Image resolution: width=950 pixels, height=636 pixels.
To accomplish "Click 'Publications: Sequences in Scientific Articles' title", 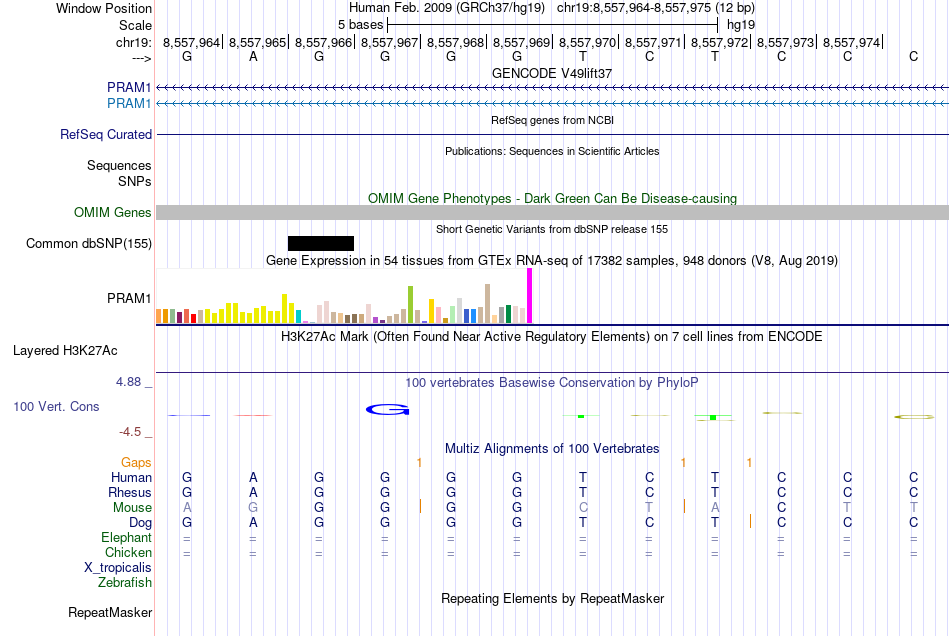I will tap(552, 151).
